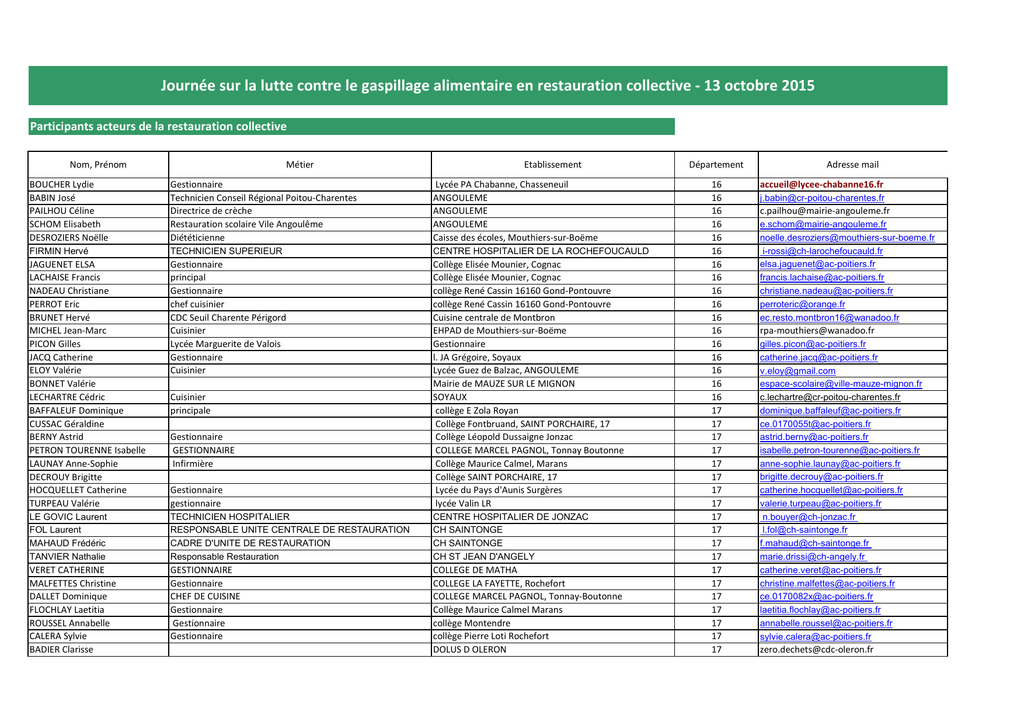Click f.mahaud@ch-saintonge.fr email link
The width and height of the screenshot is (1024, 725).
pos(815,543)
